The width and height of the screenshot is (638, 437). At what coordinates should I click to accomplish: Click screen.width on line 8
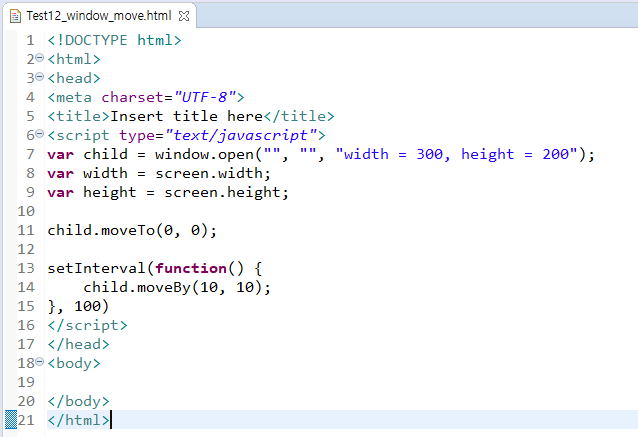[209, 173]
